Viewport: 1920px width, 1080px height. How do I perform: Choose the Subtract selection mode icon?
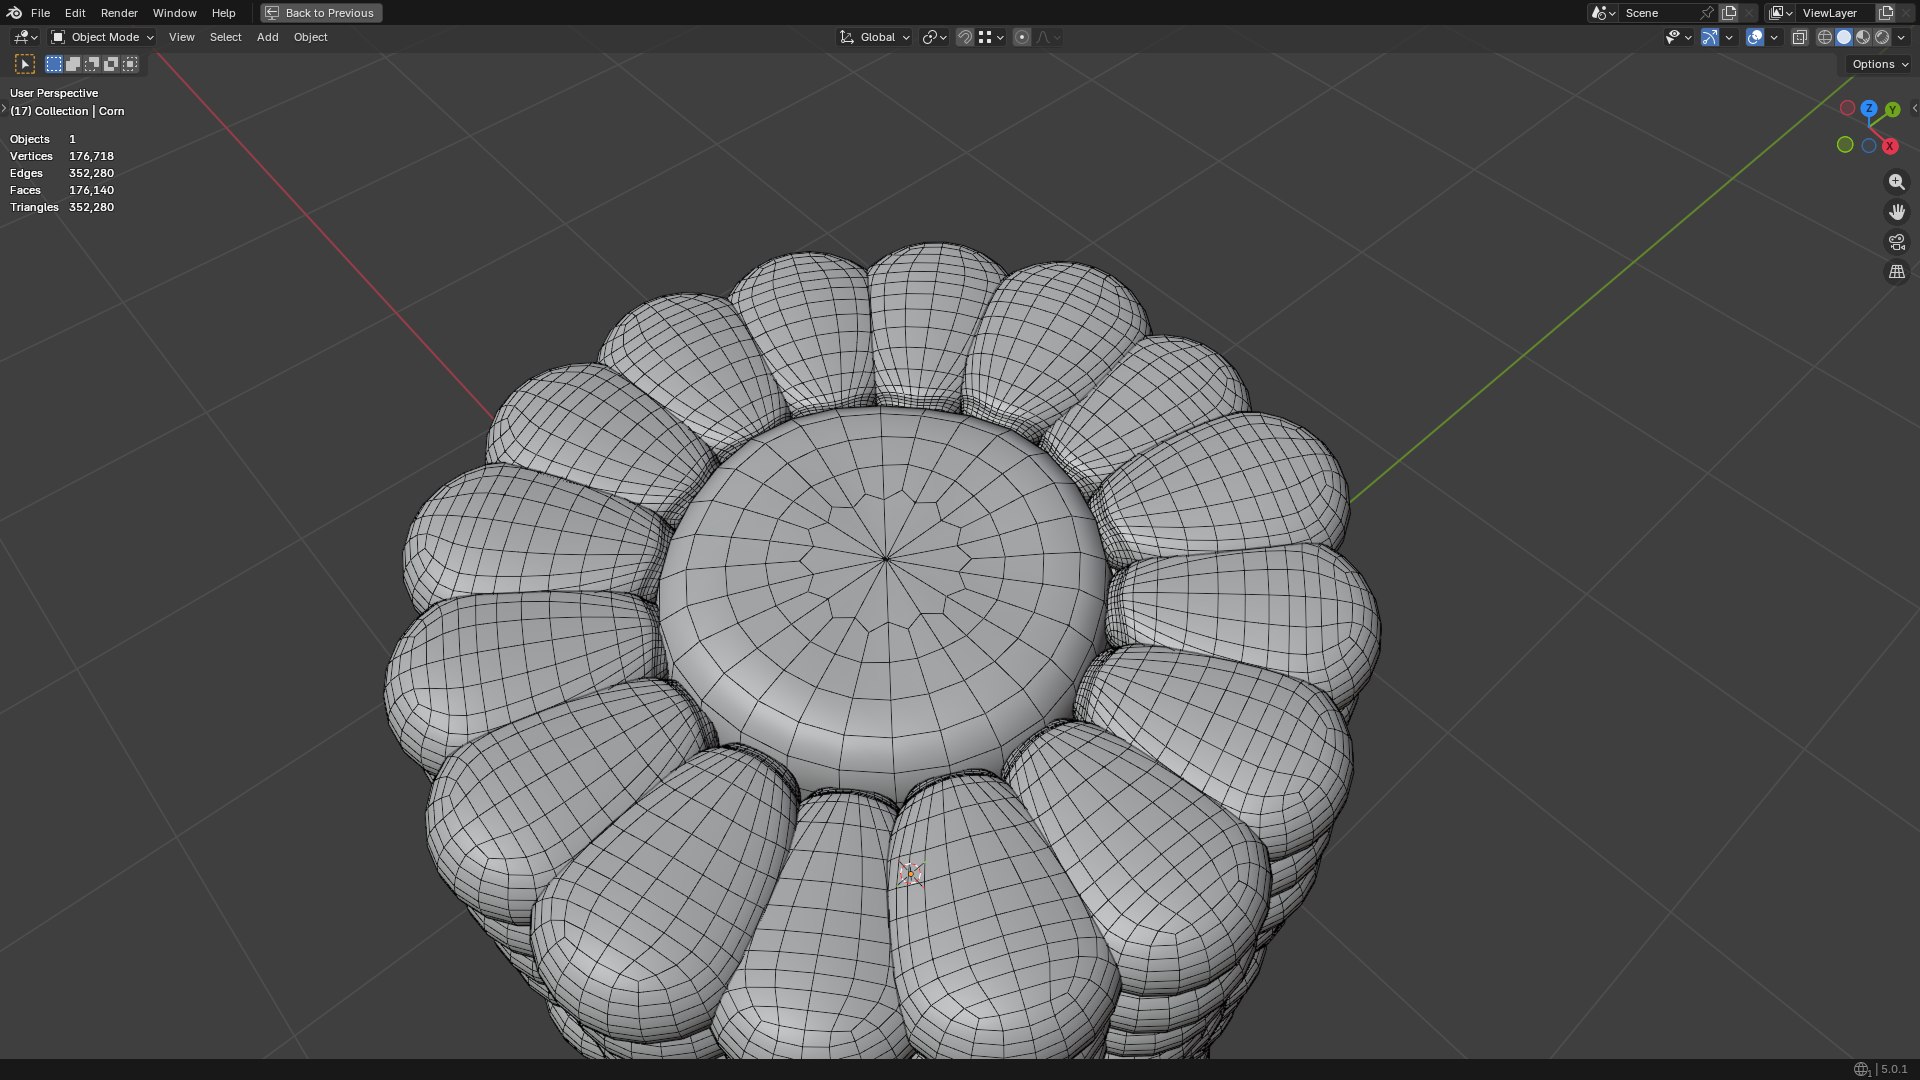[92, 64]
